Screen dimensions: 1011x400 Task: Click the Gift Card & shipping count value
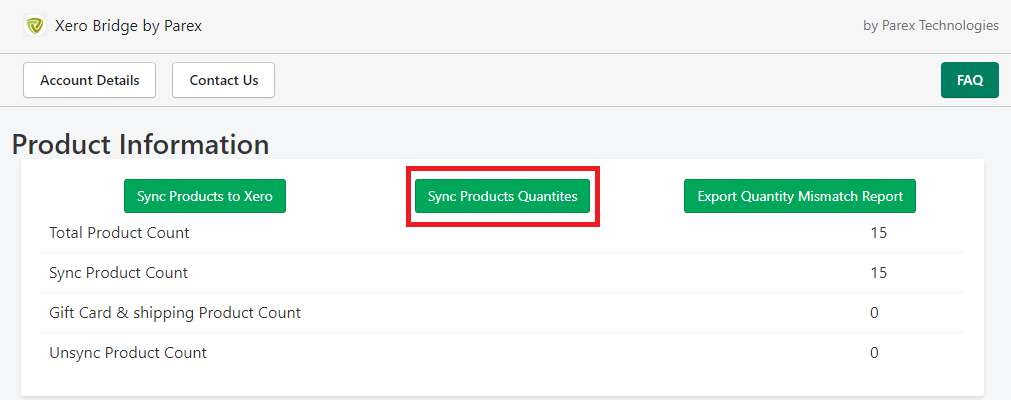[874, 313]
